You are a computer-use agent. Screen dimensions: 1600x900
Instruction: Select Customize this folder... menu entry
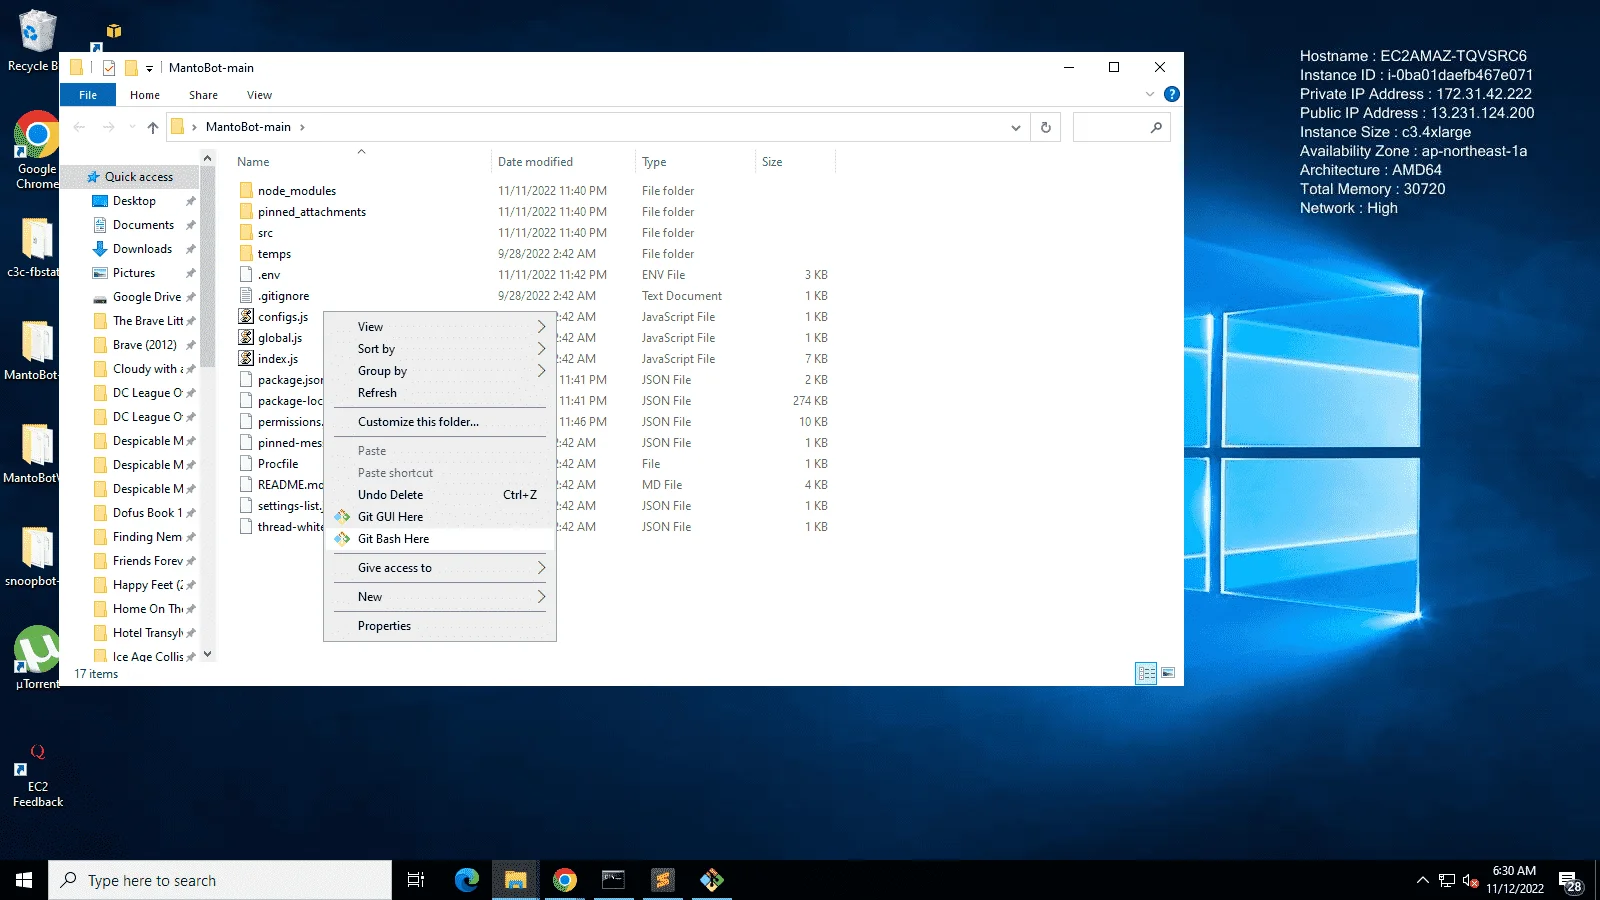(x=440, y=422)
